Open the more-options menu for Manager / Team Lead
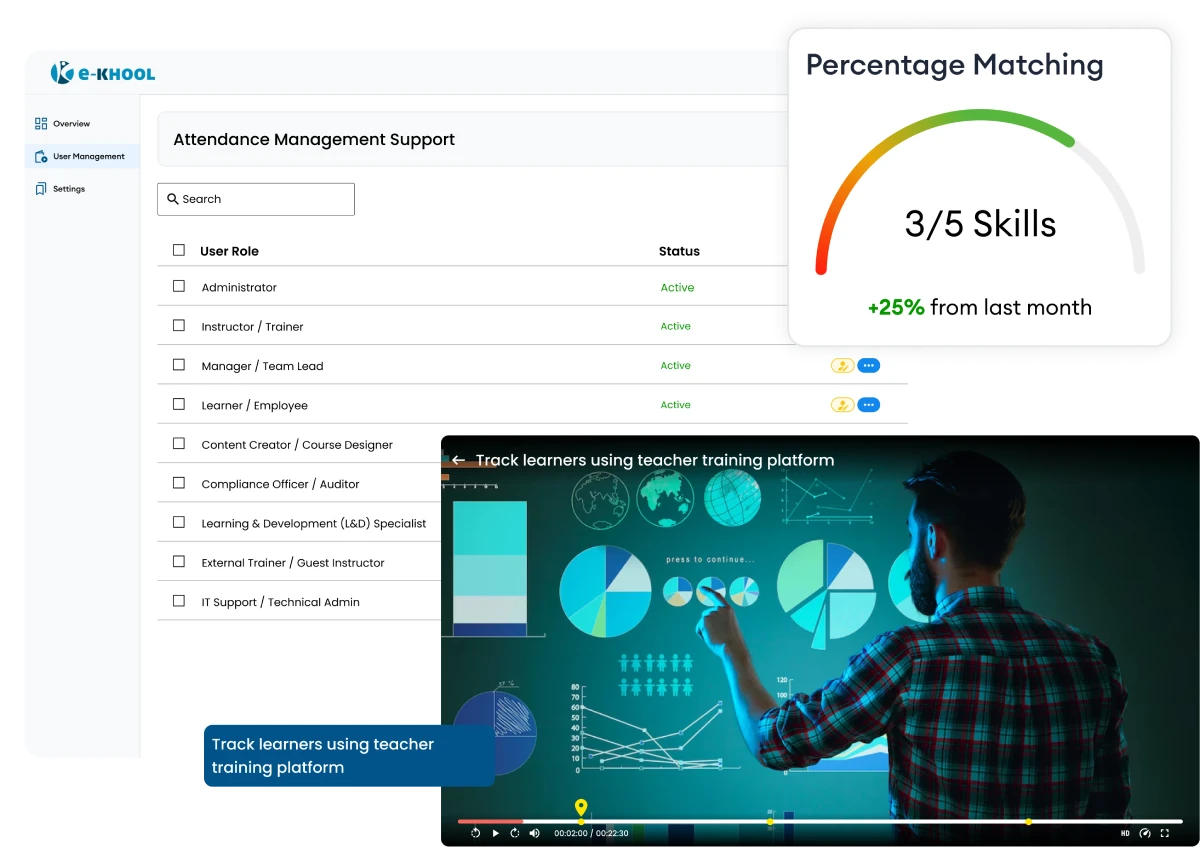The height and width of the screenshot is (847, 1200). pyautogui.click(x=869, y=365)
